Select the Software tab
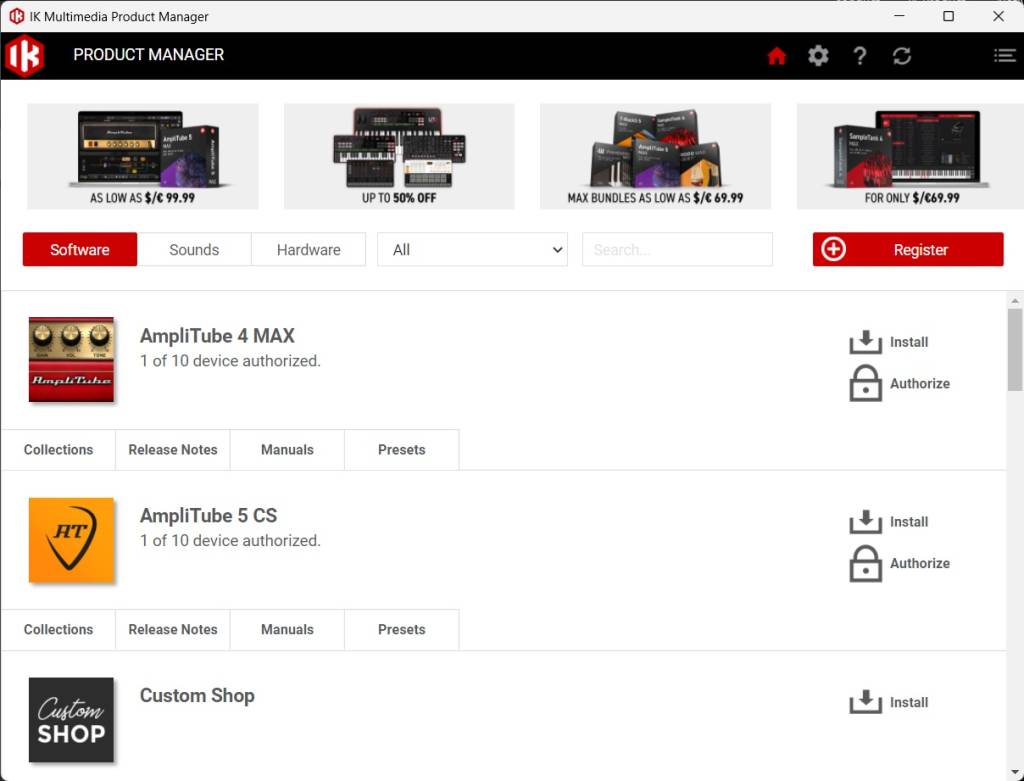Screen dimensions: 1024x781 tap(80, 250)
